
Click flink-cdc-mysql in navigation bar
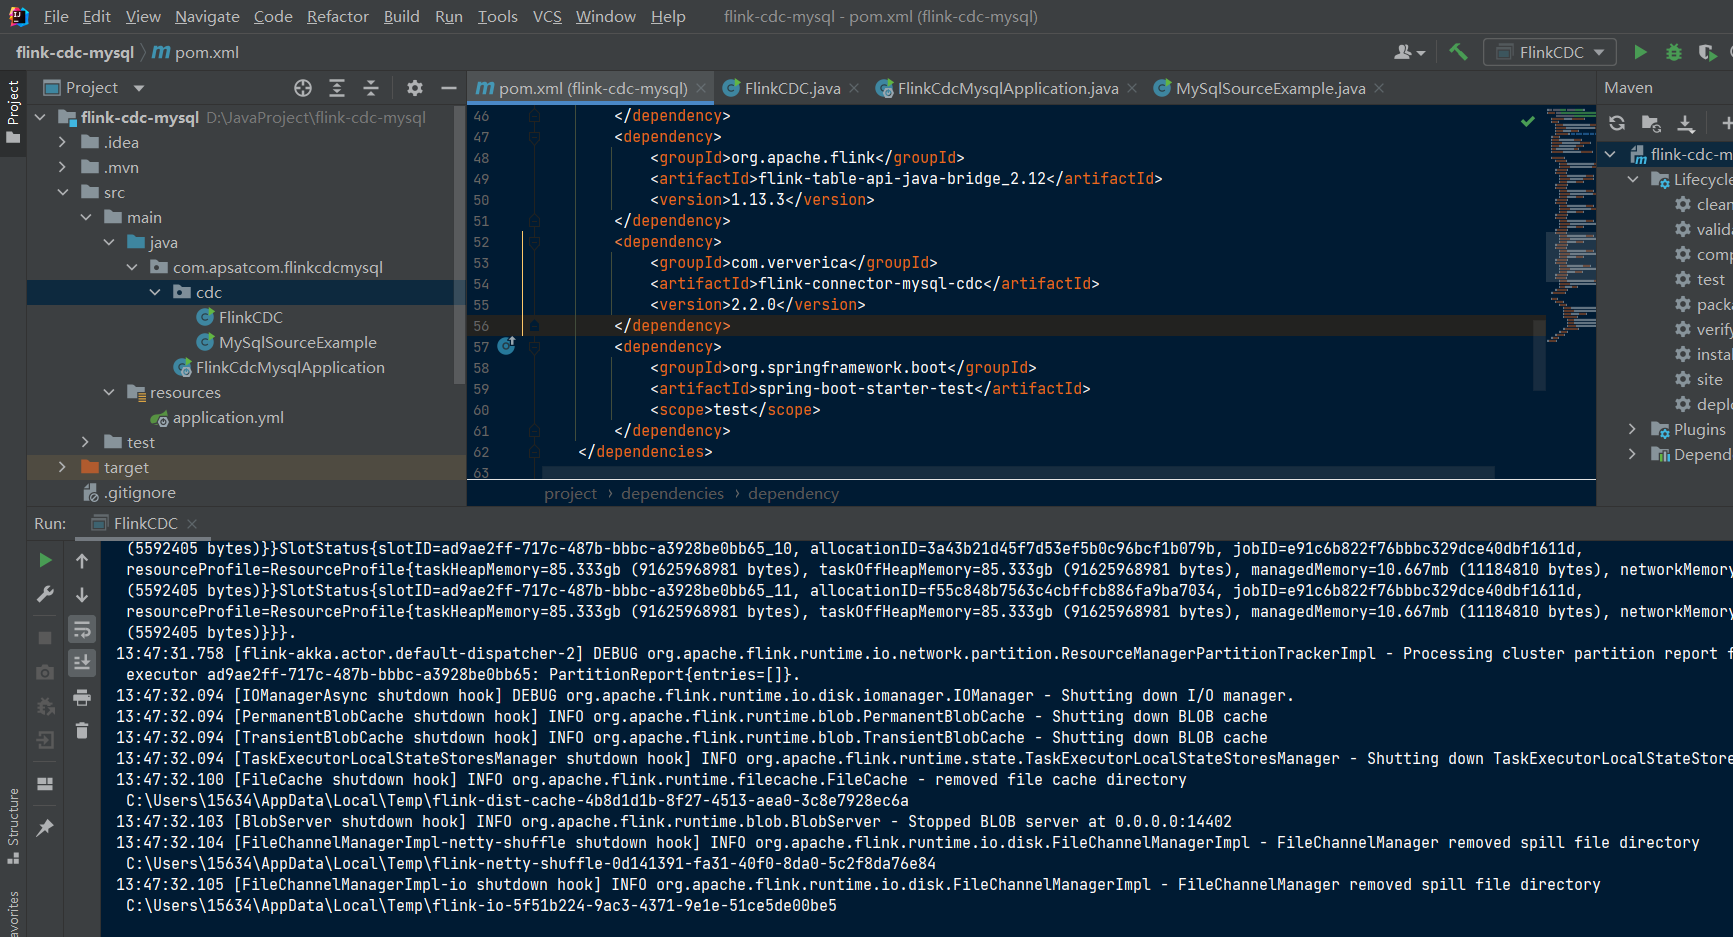(x=75, y=52)
